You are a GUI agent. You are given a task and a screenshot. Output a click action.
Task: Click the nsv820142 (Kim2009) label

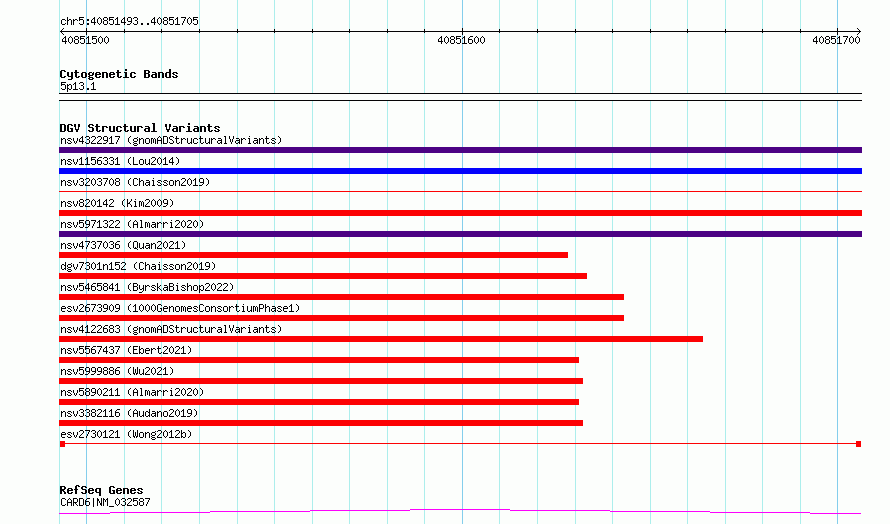coord(117,203)
